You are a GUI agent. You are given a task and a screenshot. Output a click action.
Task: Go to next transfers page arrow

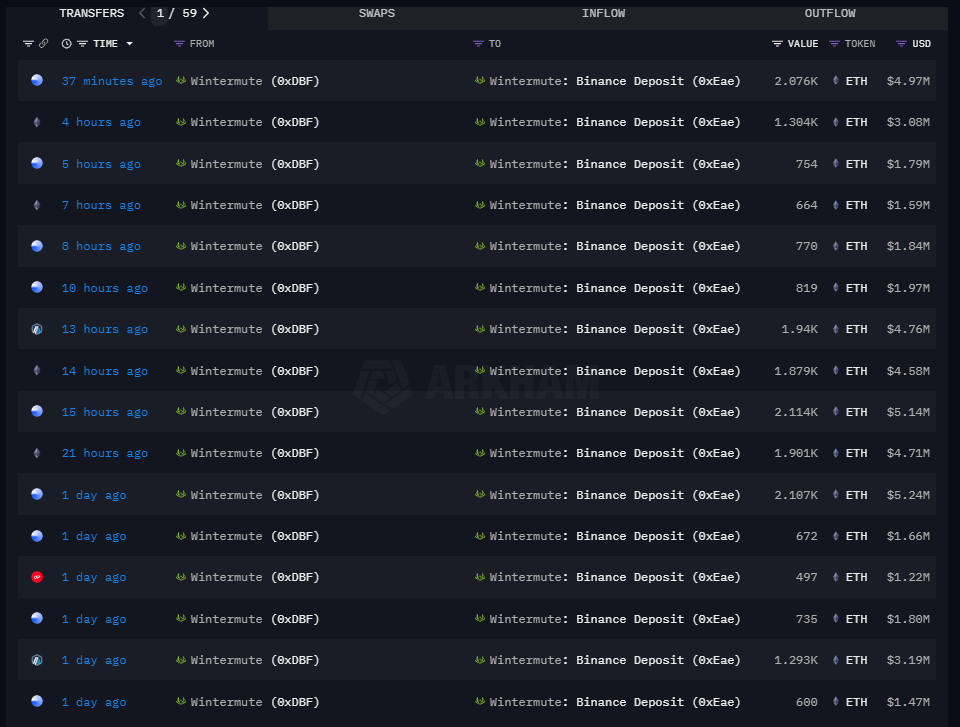[206, 13]
